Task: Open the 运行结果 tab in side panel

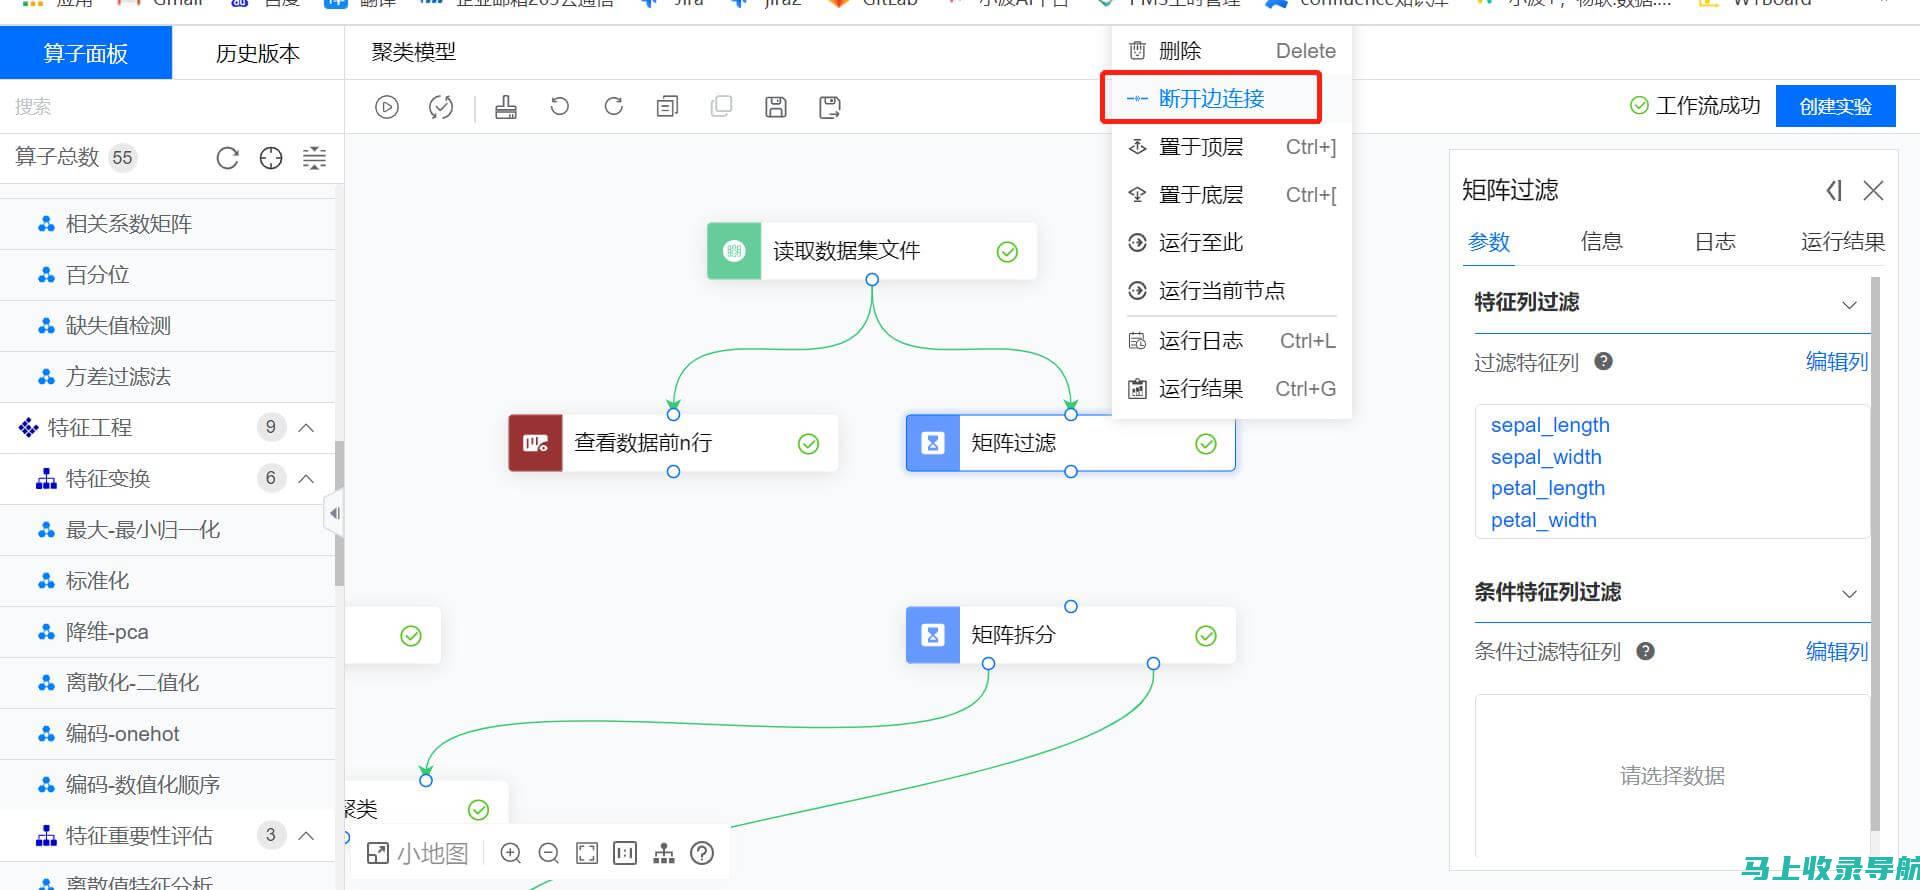Action: (x=1843, y=241)
